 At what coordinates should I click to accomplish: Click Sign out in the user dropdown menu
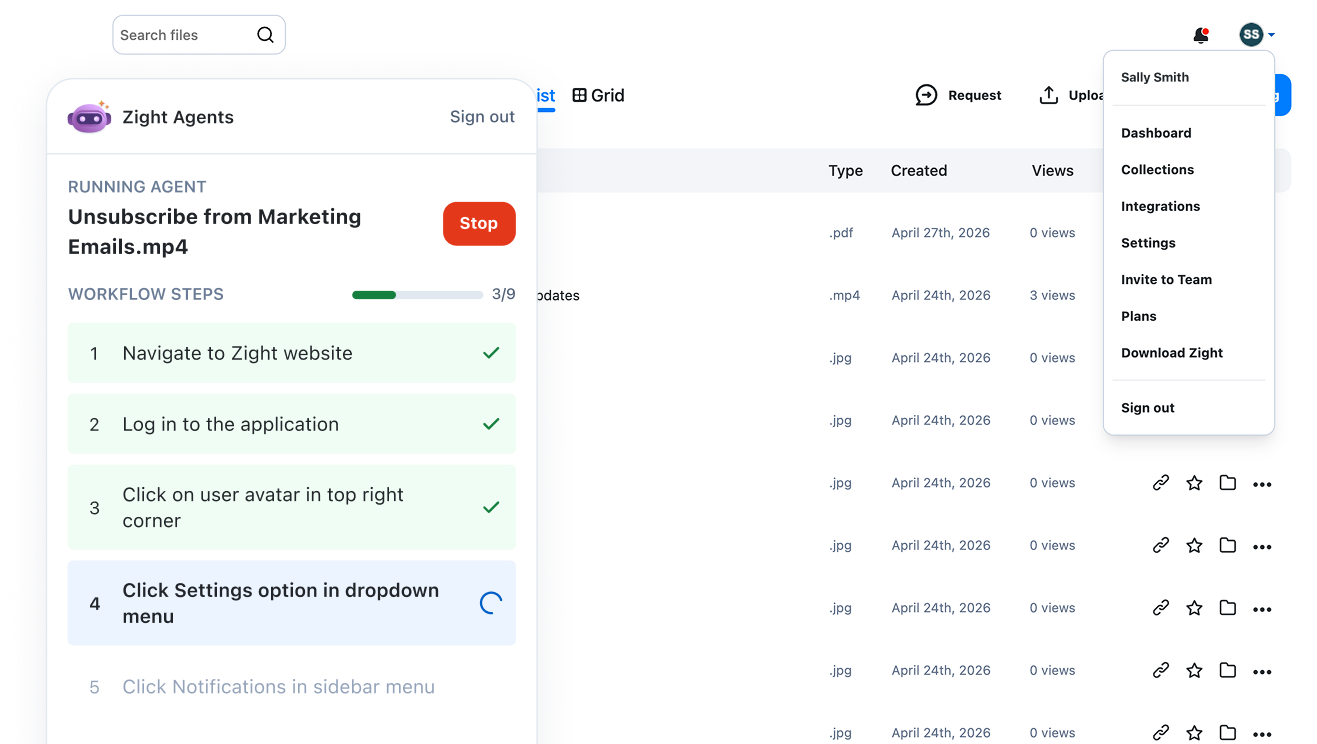1148,408
